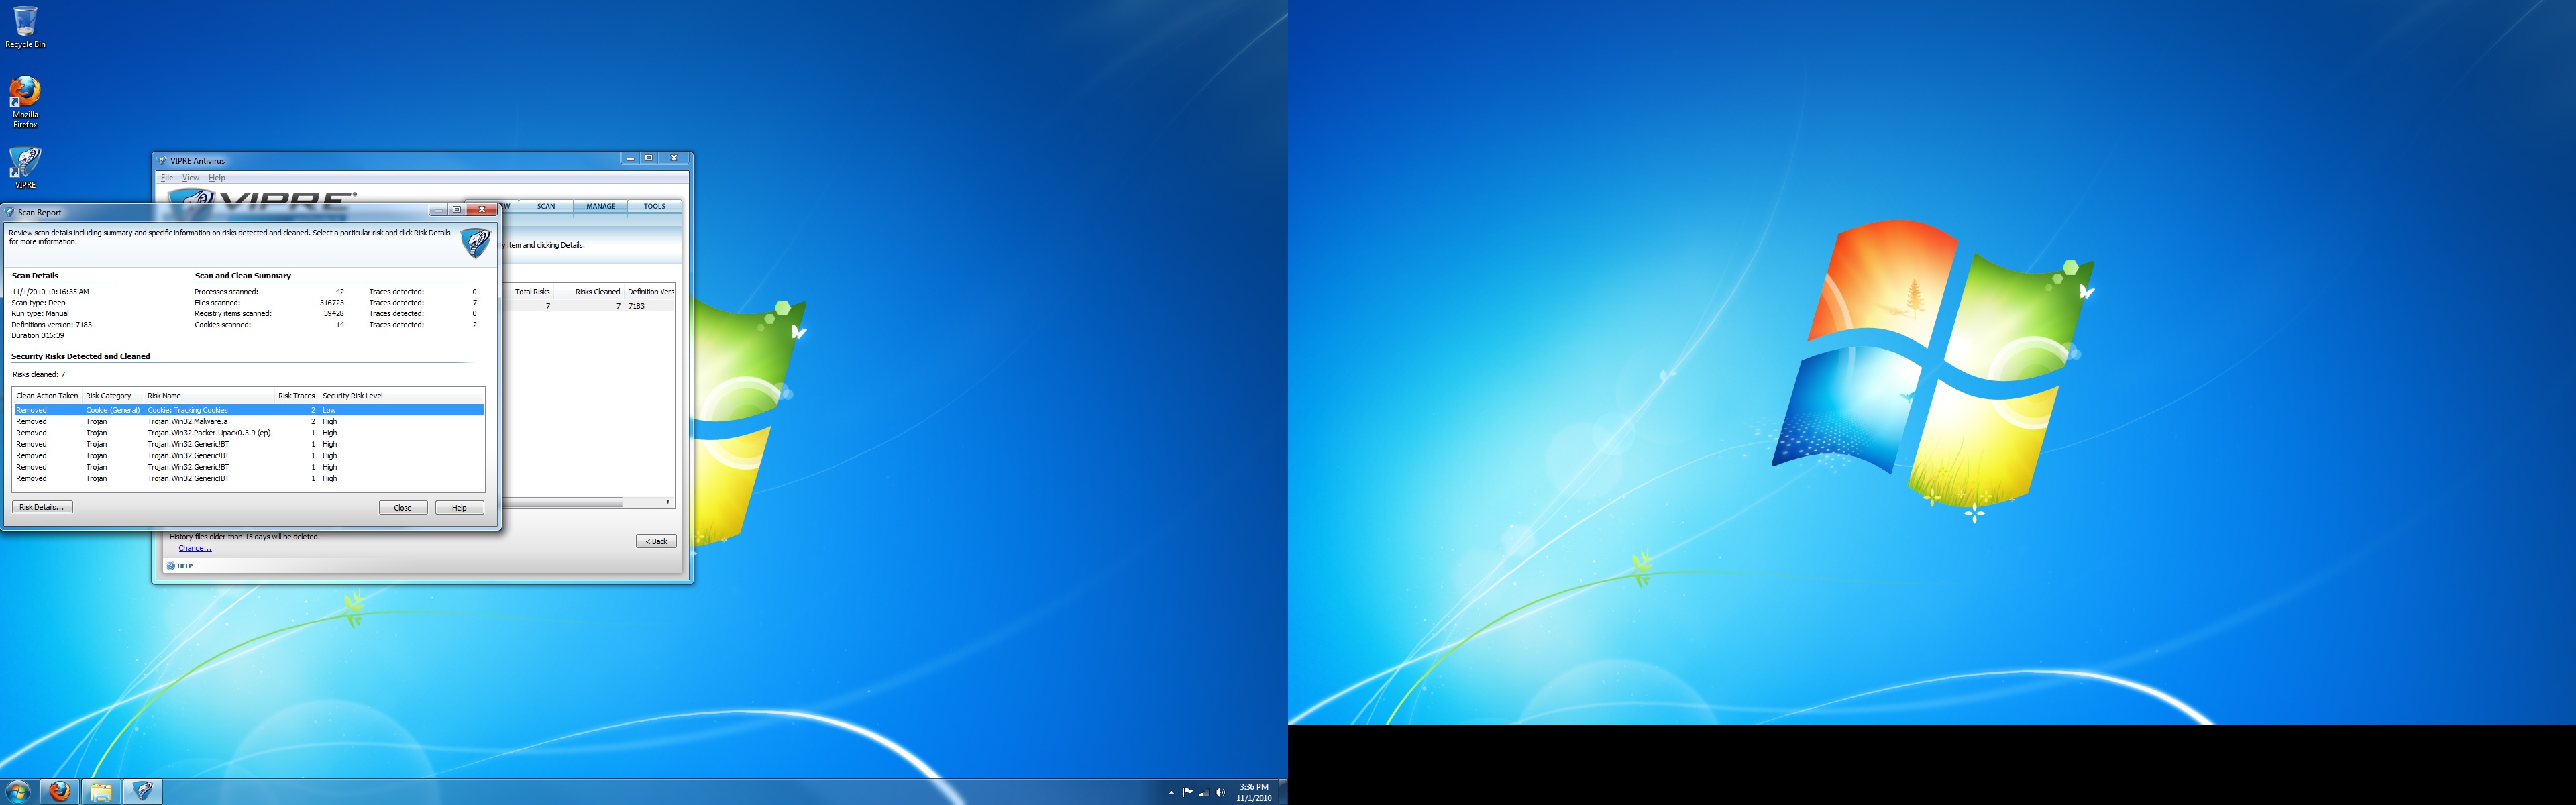Open the Help menu in VIPRE

point(217,178)
